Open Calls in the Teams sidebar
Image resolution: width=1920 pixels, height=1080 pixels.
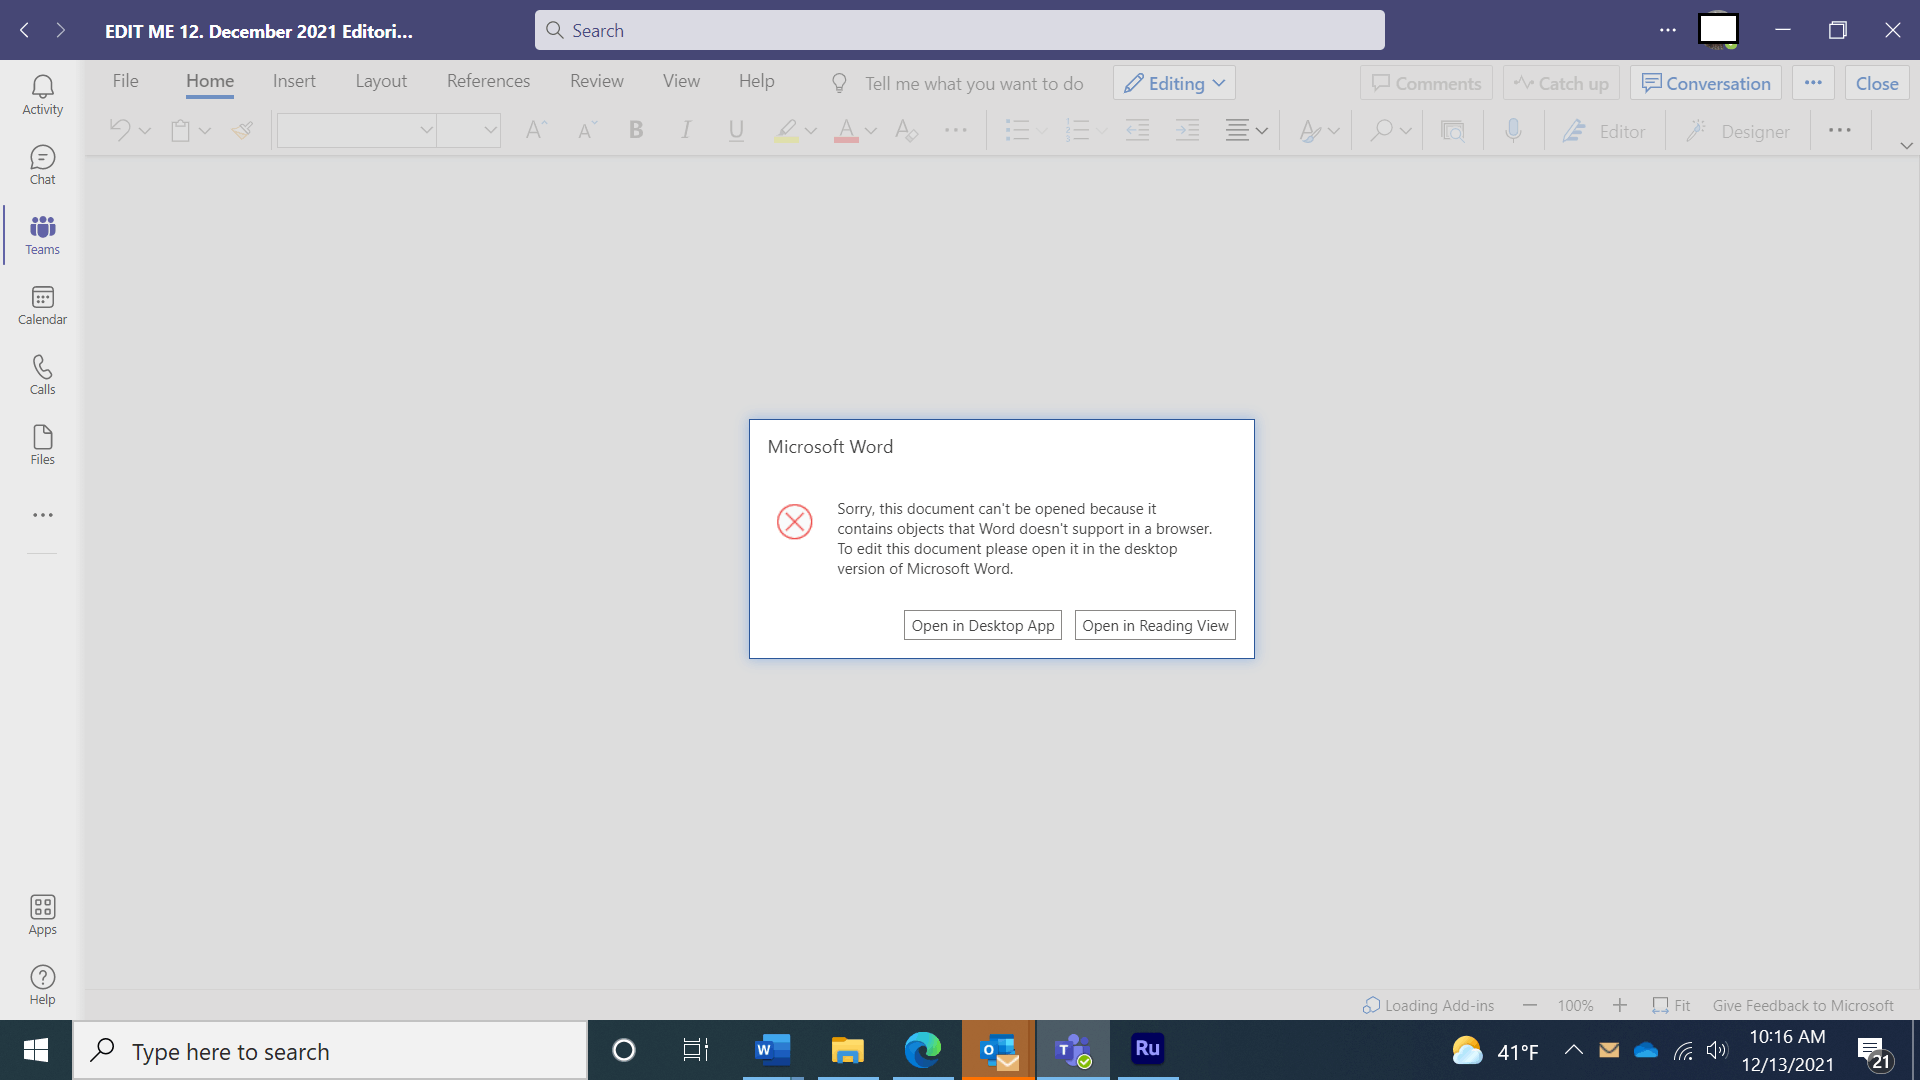point(42,375)
